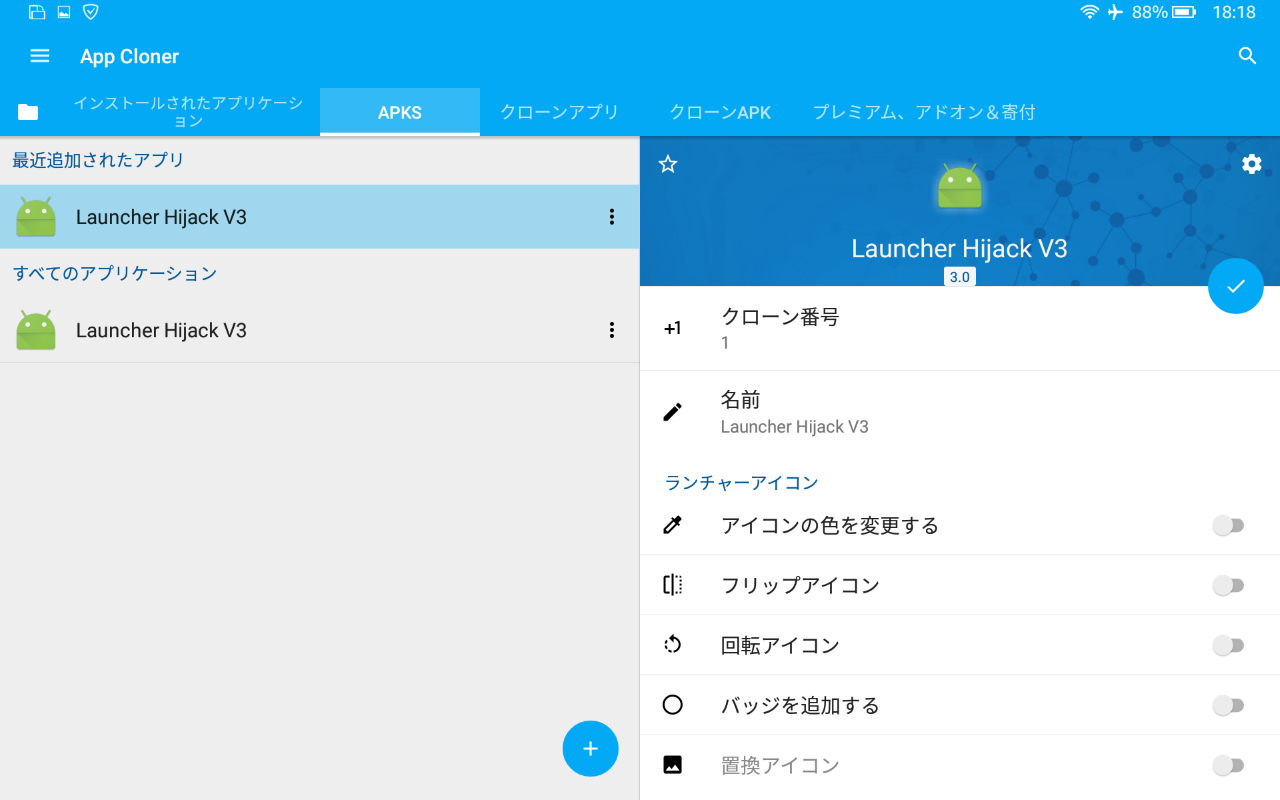Screen dimensions: 1280x800
Task: Open overflow menu under すべてのアプリケーション
Action: (x=611, y=330)
